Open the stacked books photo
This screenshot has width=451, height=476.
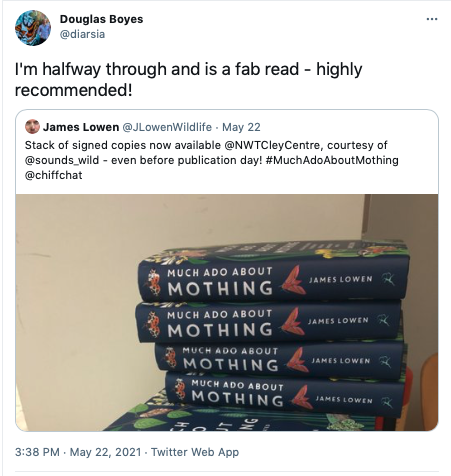tap(227, 312)
